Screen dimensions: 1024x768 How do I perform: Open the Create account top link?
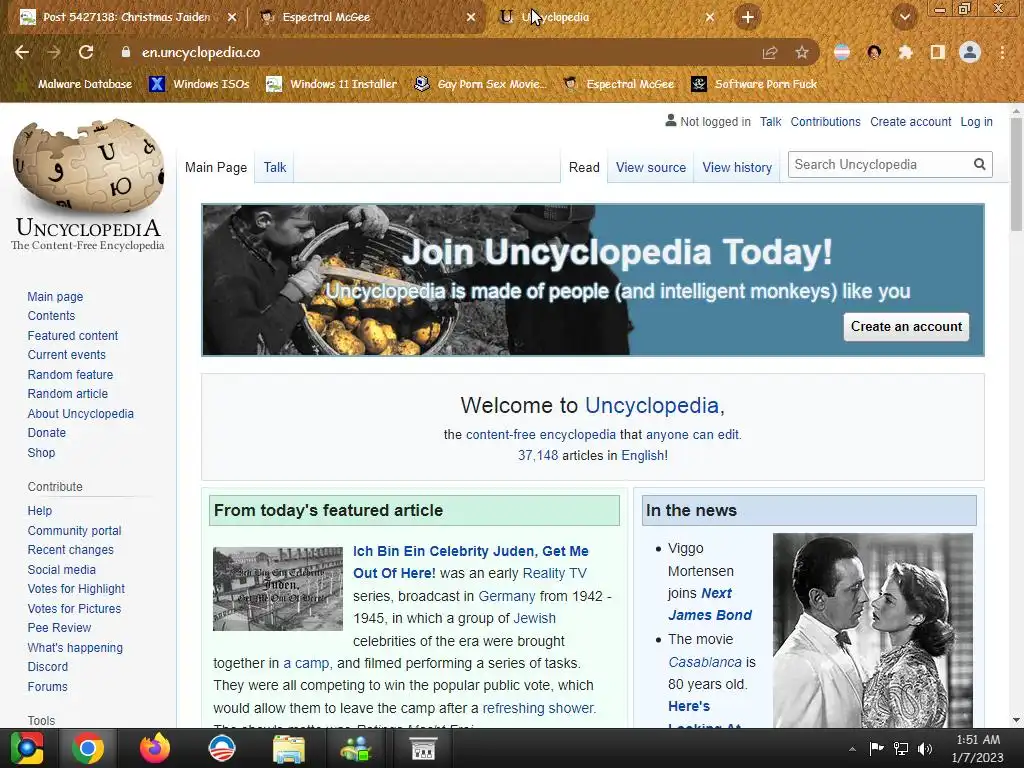pos(910,121)
